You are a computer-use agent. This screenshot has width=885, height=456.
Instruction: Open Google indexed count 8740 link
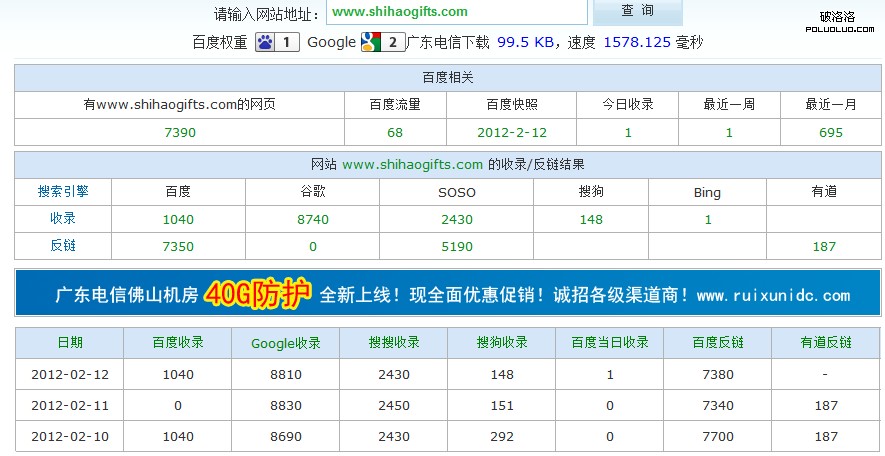click(x=312, y=219)
